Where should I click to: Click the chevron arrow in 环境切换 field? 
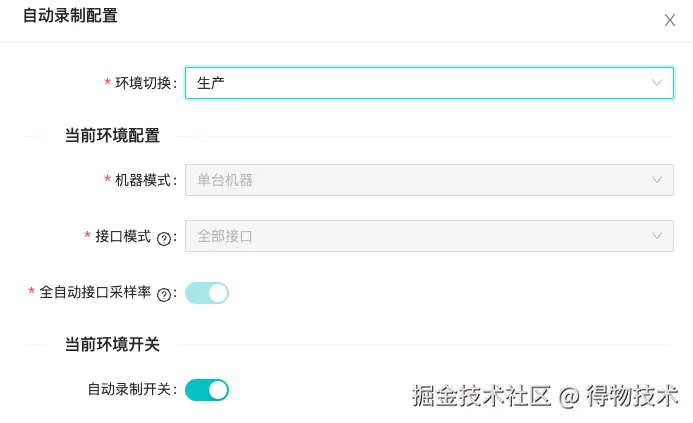pos(657,83)
